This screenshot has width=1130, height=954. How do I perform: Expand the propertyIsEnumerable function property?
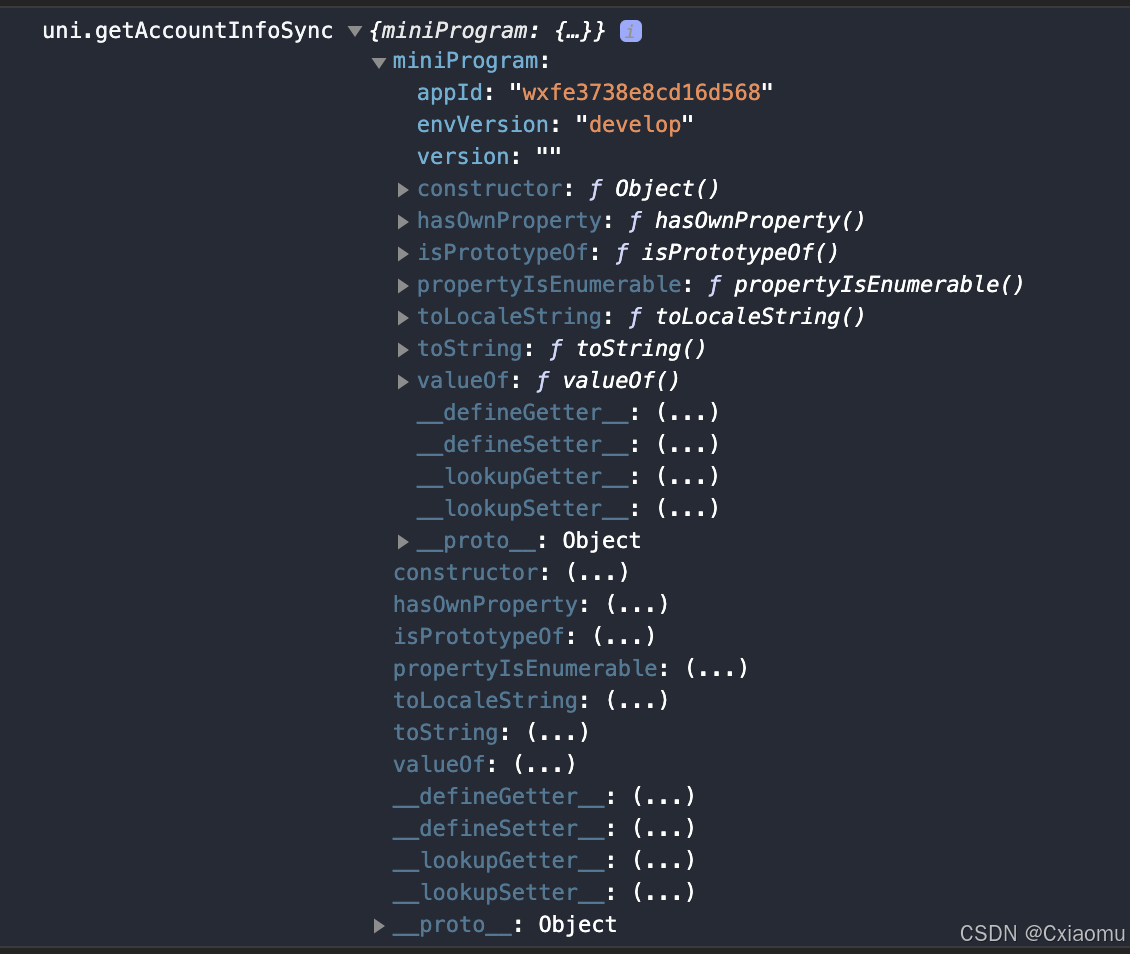[403, 285]
